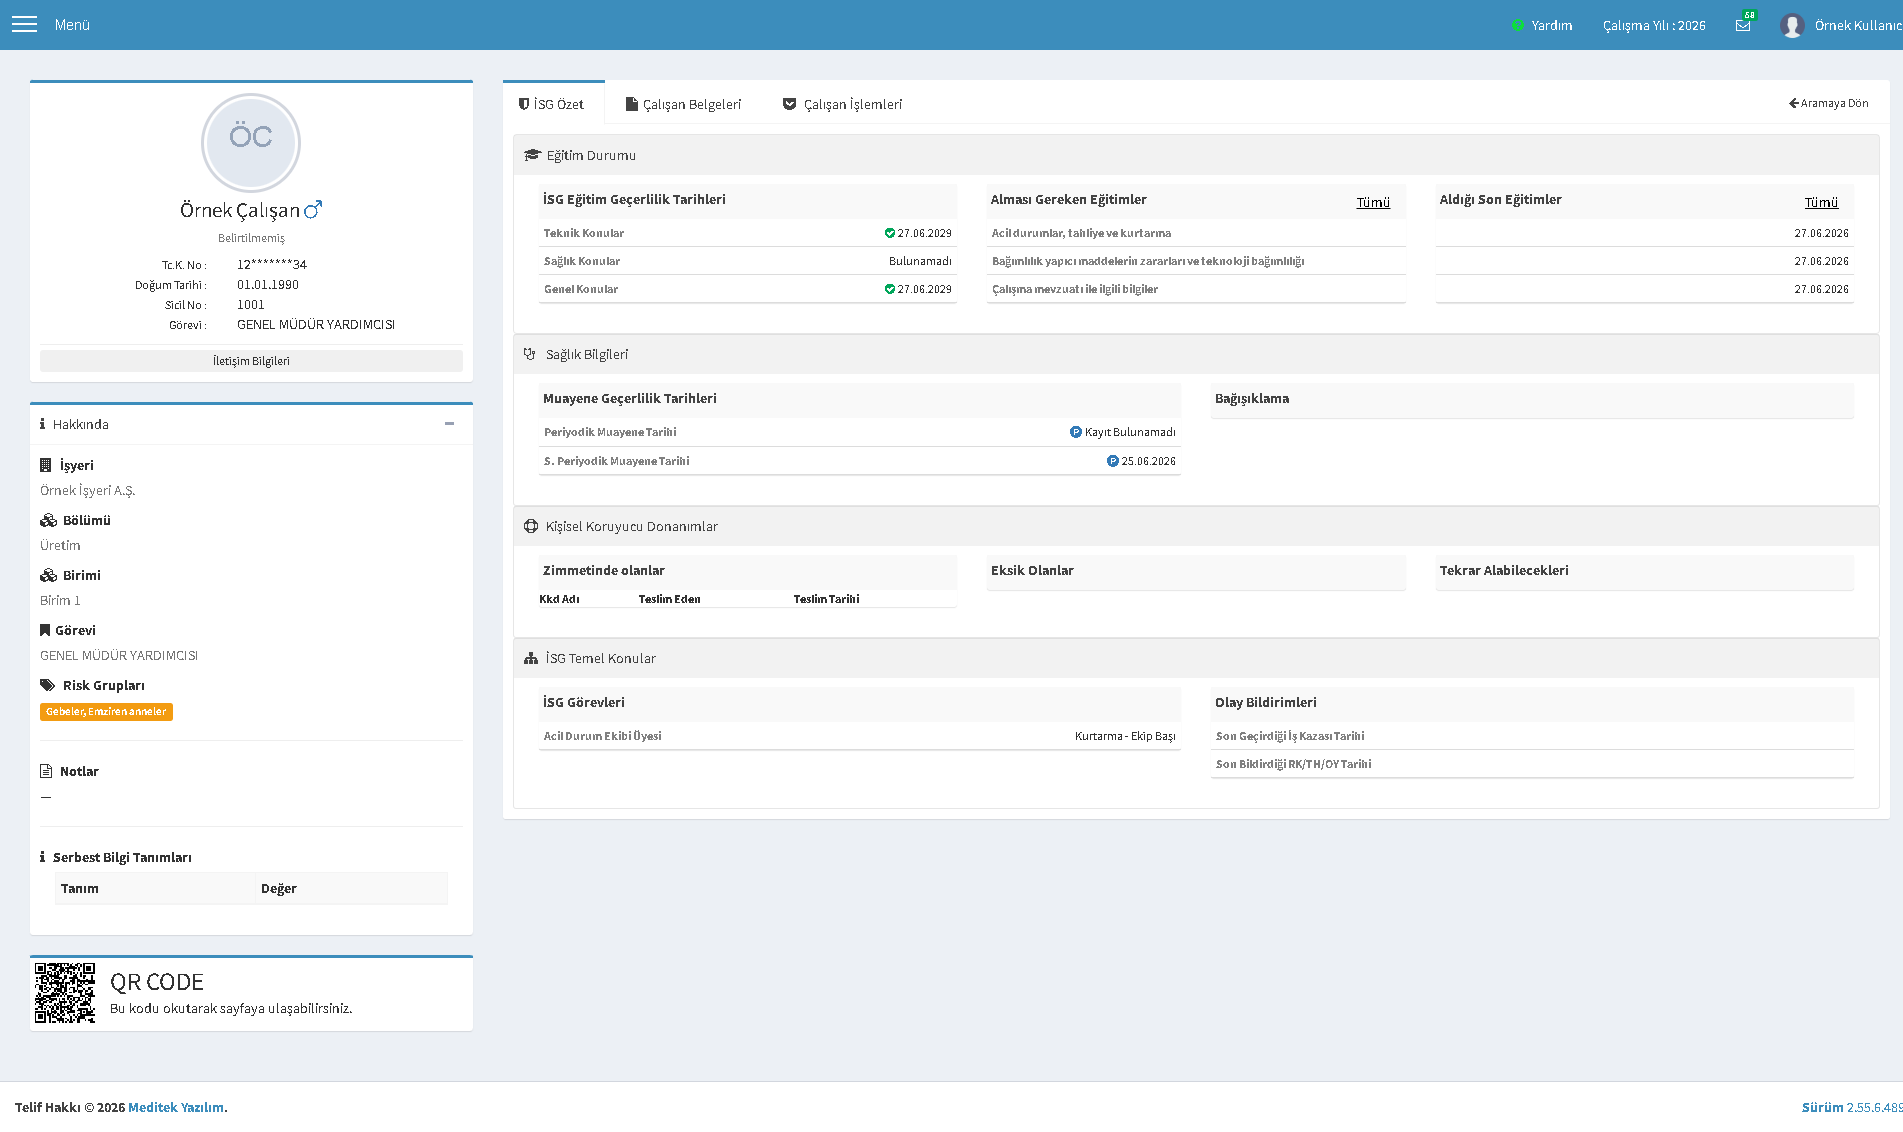Click the Sağlık Bilgileri stethoscope icon
1903x1132 pixels.
point(530,354)
